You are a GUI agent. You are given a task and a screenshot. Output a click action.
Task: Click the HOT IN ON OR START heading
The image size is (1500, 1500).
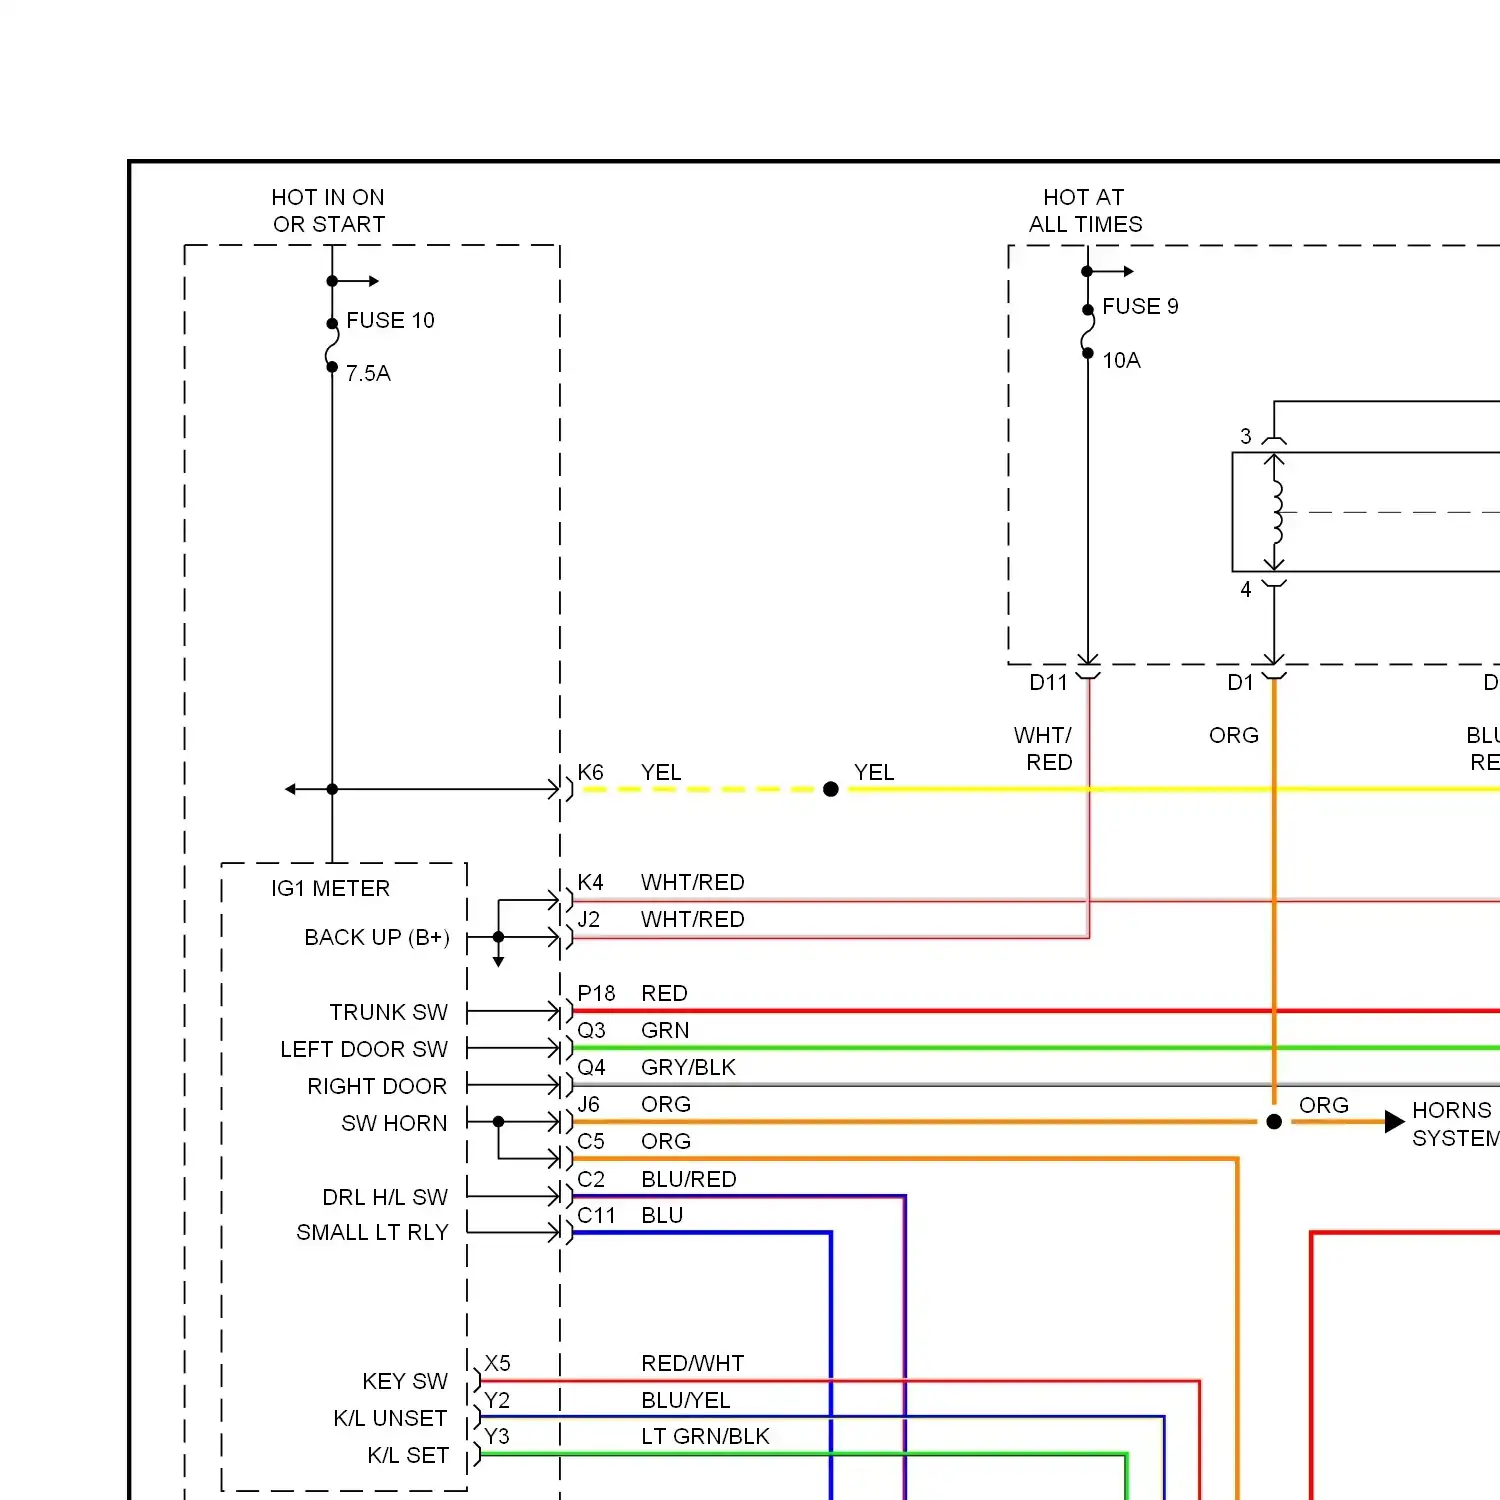pos(328,211)
